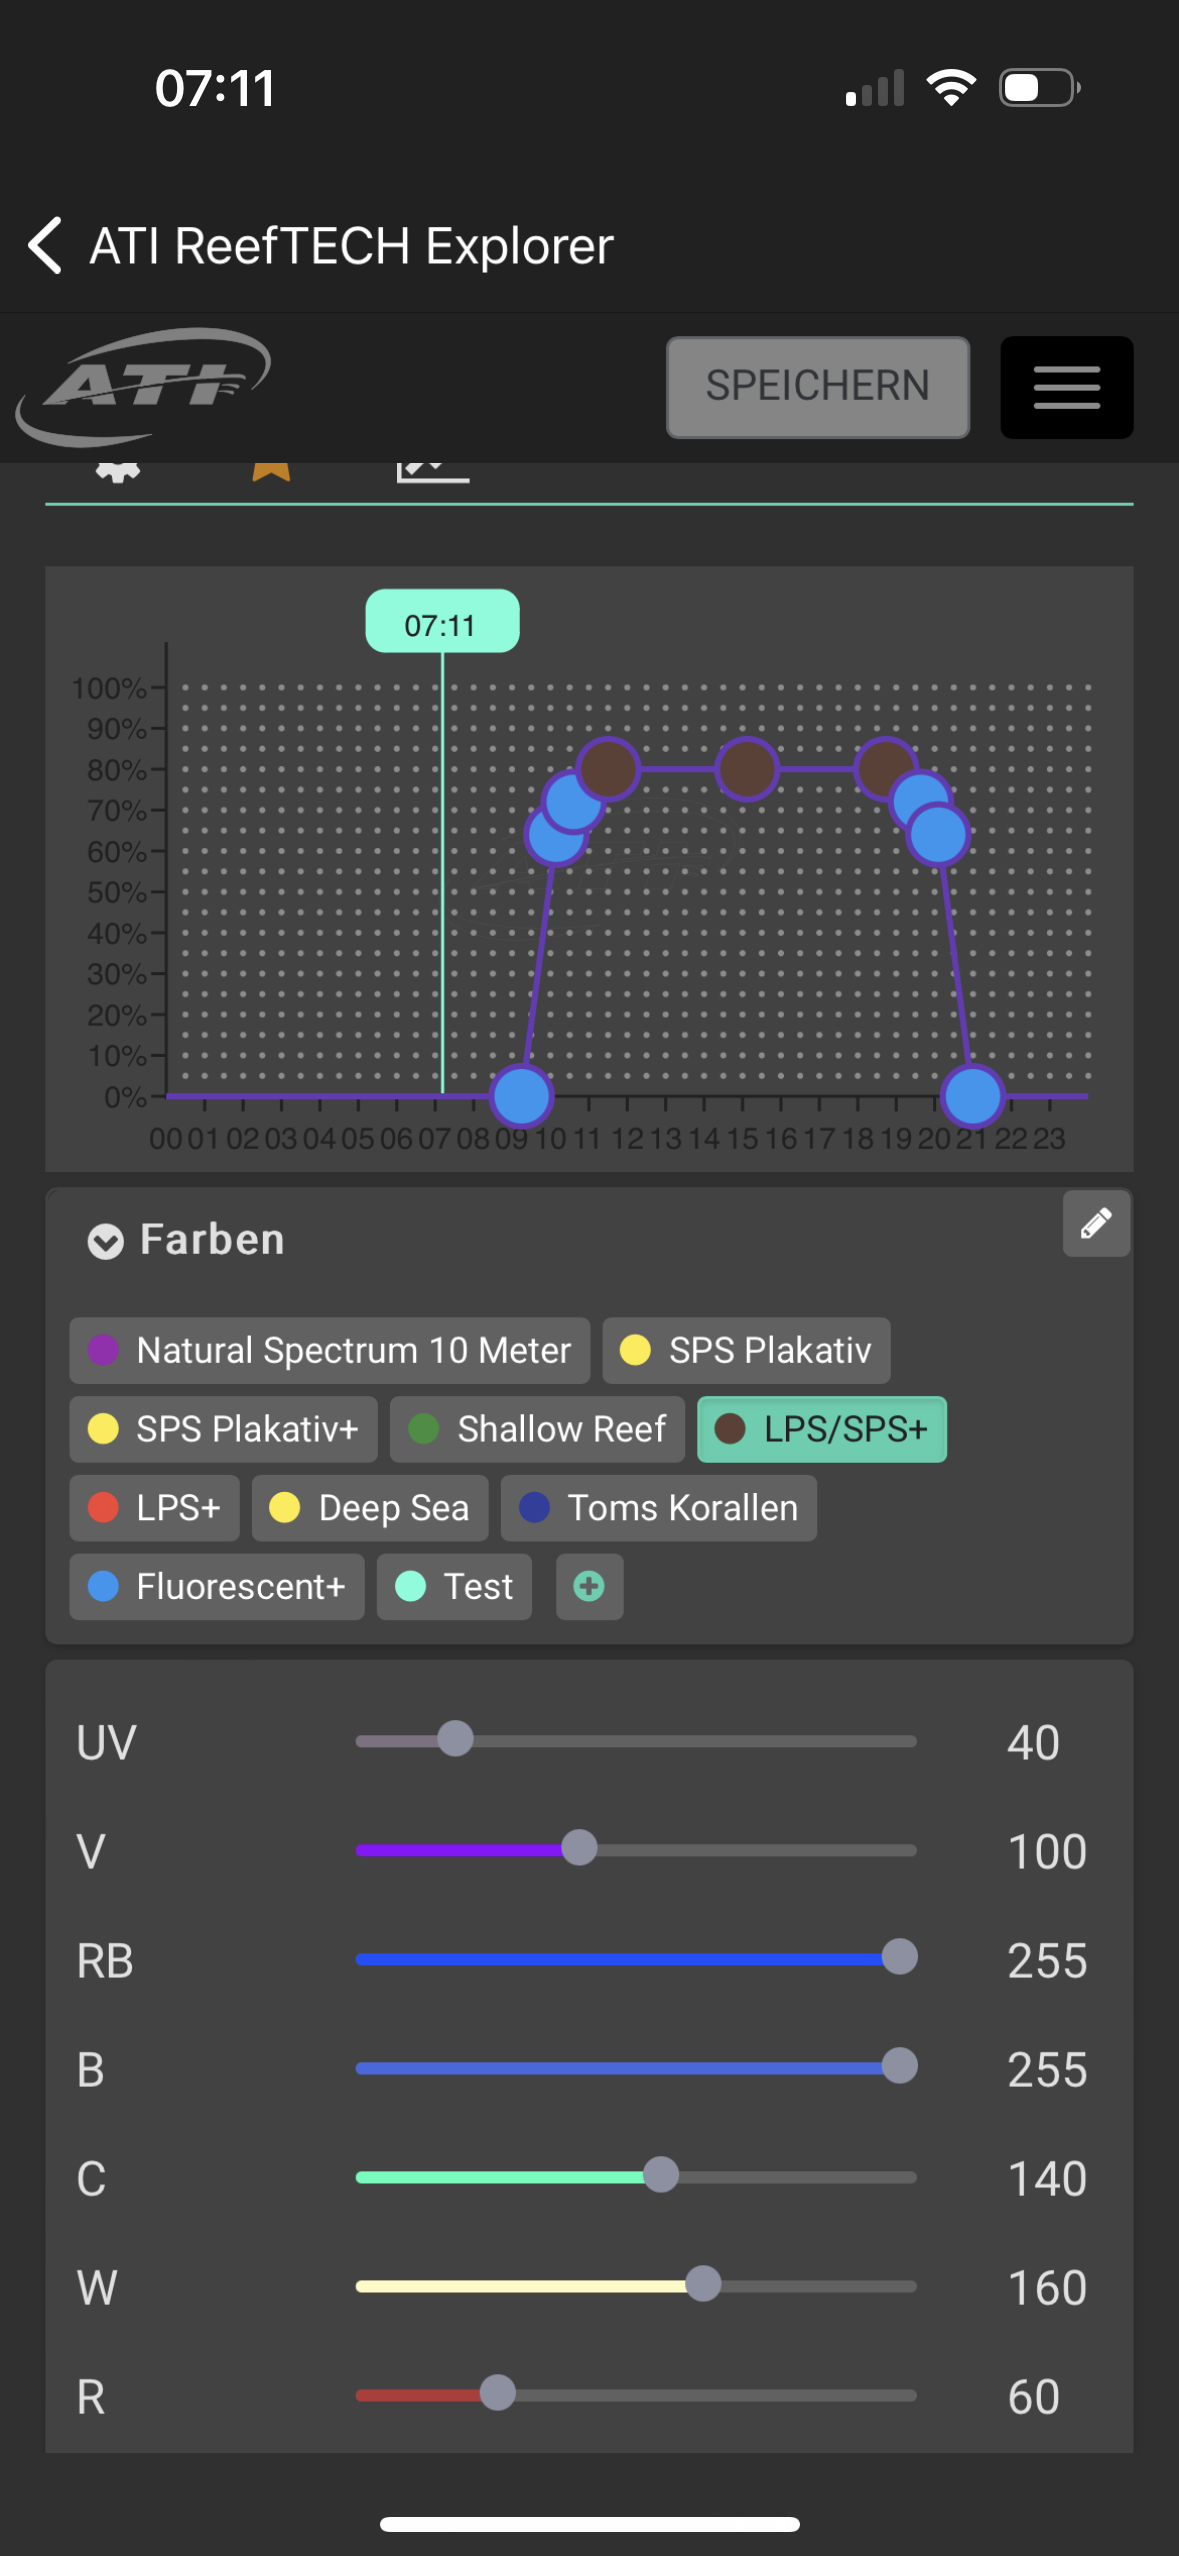Image resolution: width=1179 pixels, height=2556 pixels.
Task: Select the Toms Korallen preset
Action: pyautogui.click(x=658, y=1508)
